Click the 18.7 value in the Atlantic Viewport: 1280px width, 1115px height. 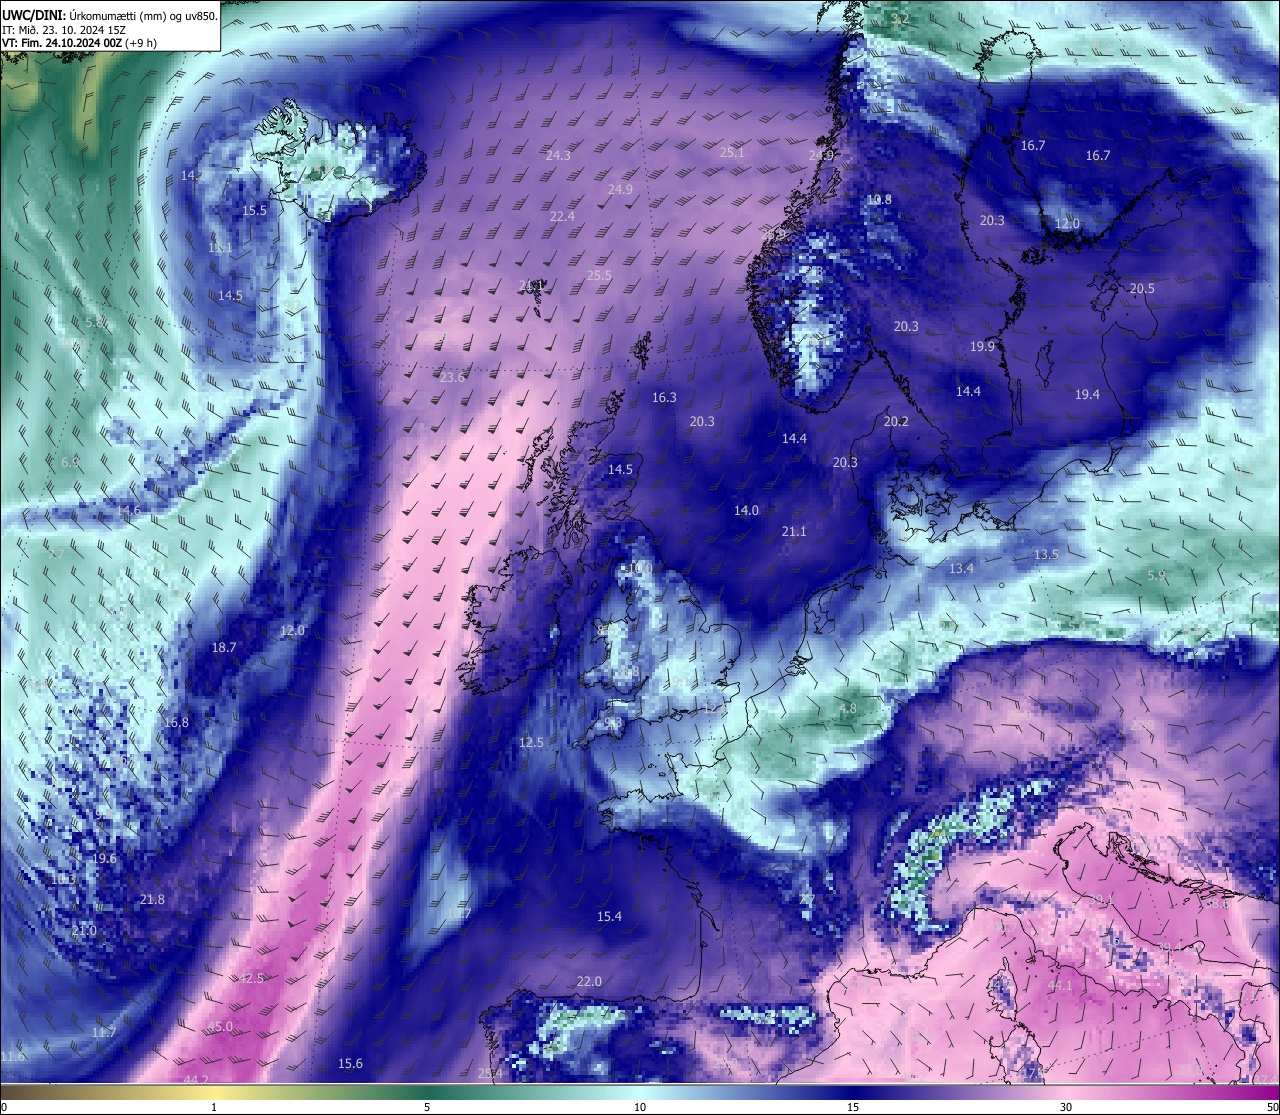coord(224,648)
